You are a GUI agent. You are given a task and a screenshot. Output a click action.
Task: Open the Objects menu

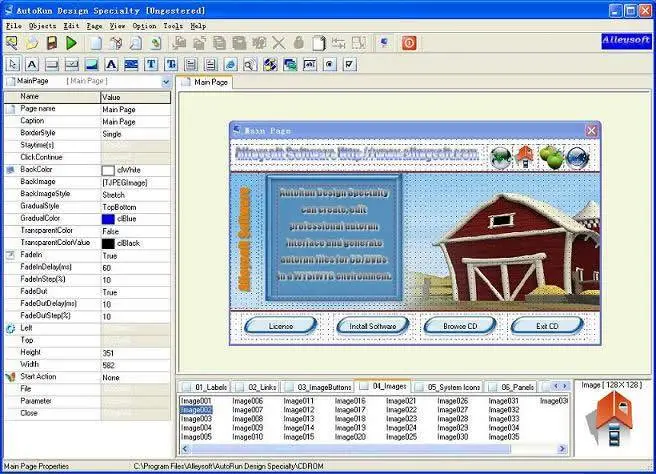(42, 26)
